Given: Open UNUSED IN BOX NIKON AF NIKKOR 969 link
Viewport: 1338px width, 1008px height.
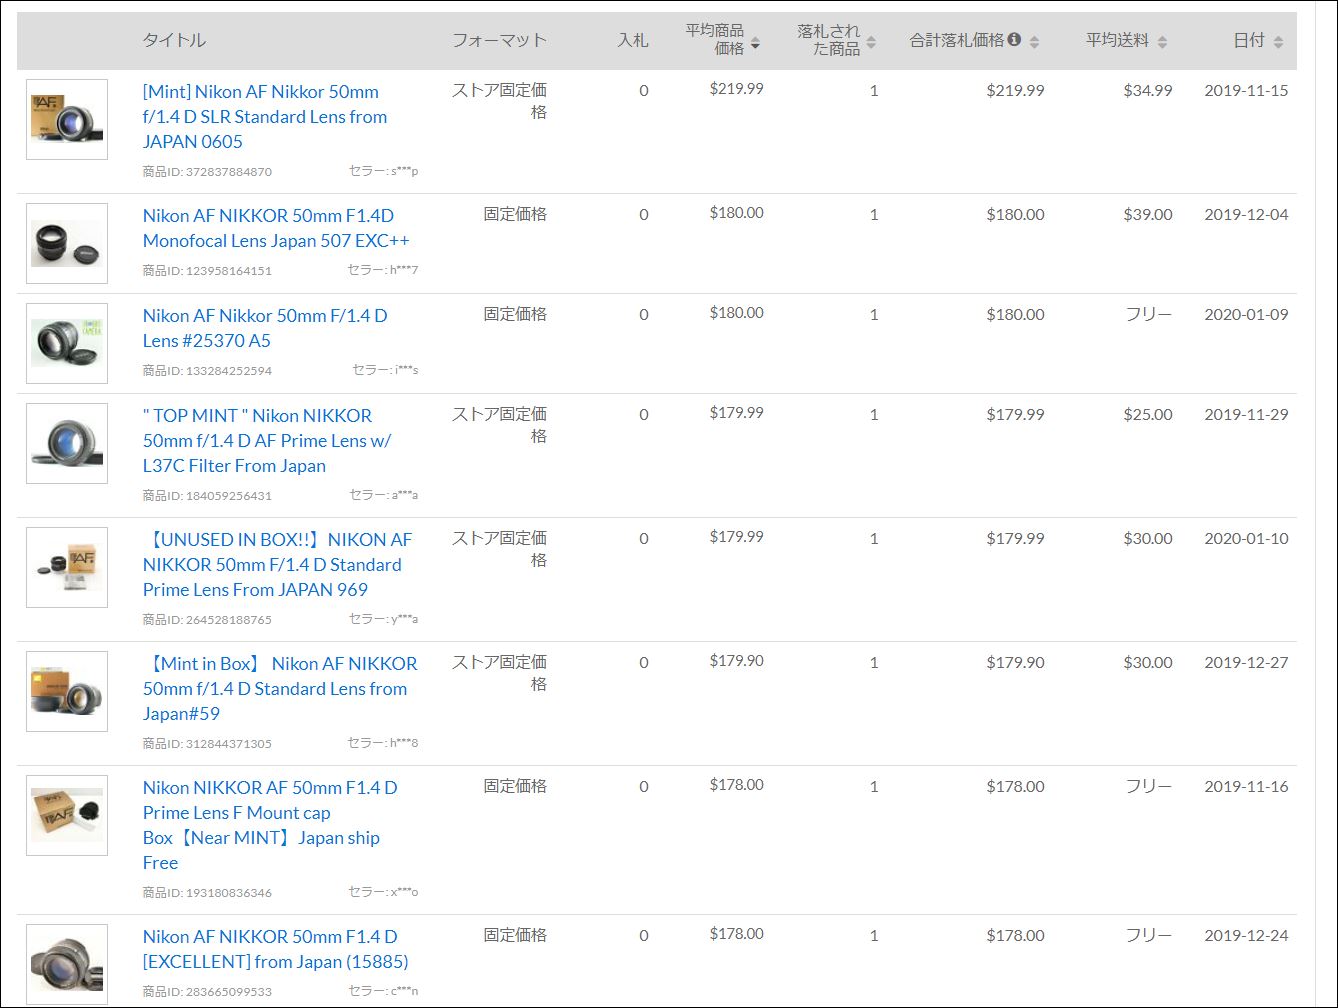Looking at the screenshot, I should coord(277,564).
